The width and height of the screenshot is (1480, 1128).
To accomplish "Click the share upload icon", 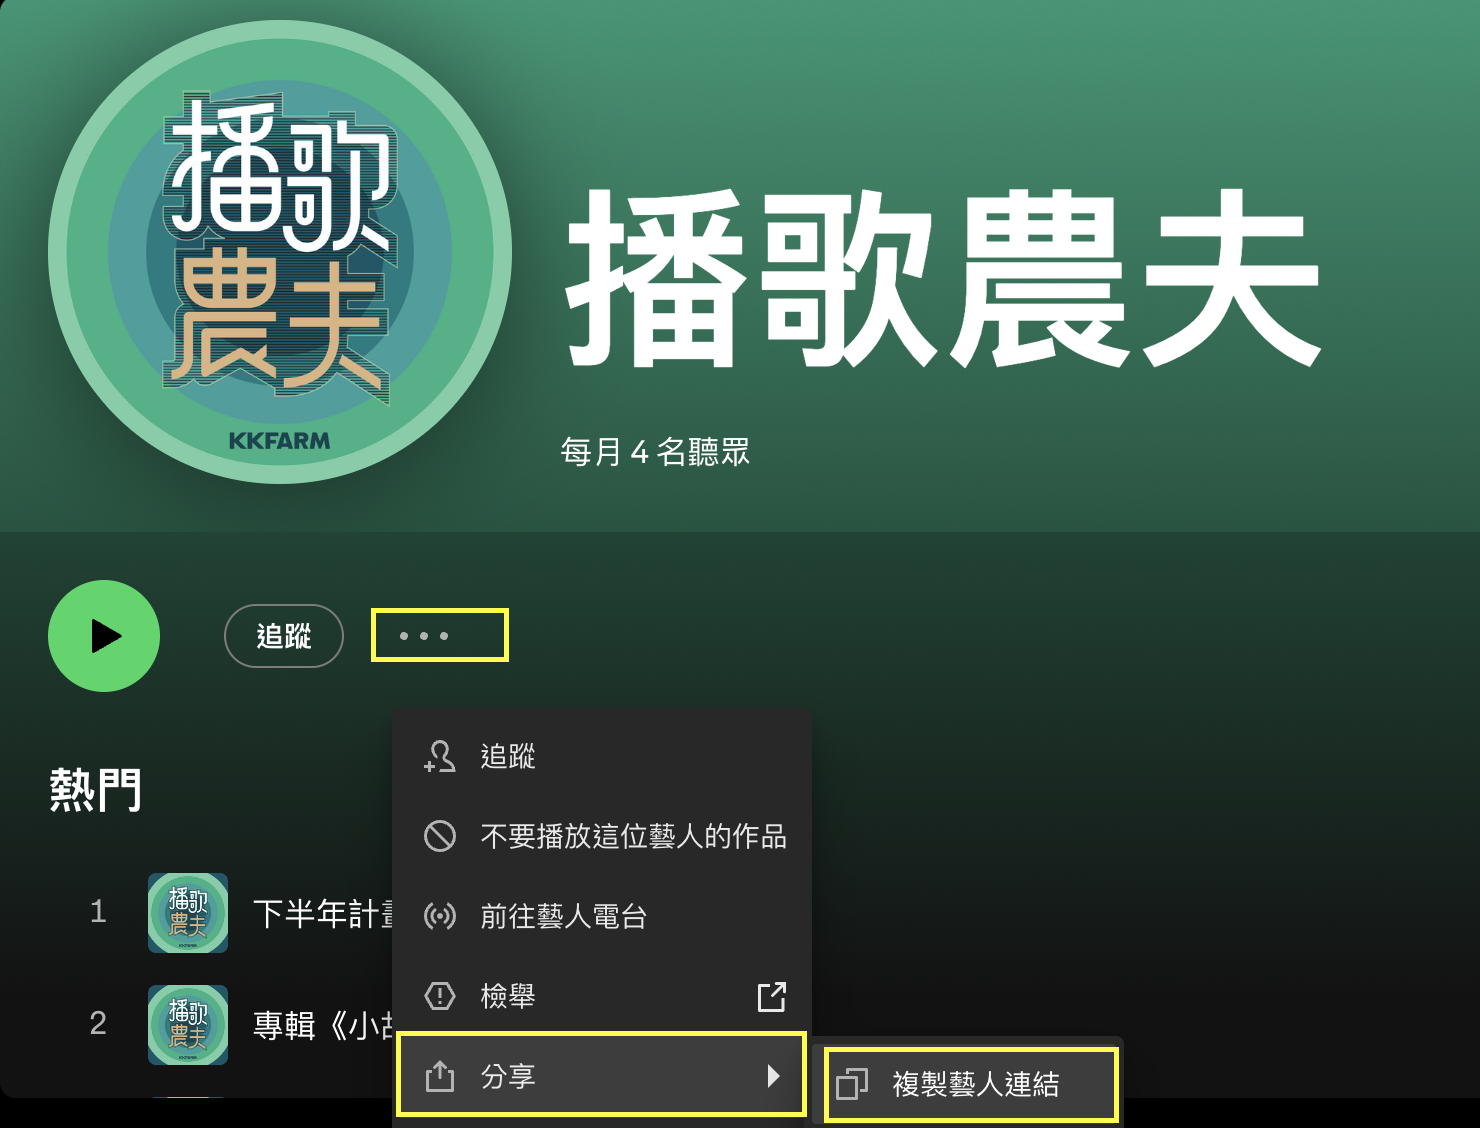I will (440, 1076).
